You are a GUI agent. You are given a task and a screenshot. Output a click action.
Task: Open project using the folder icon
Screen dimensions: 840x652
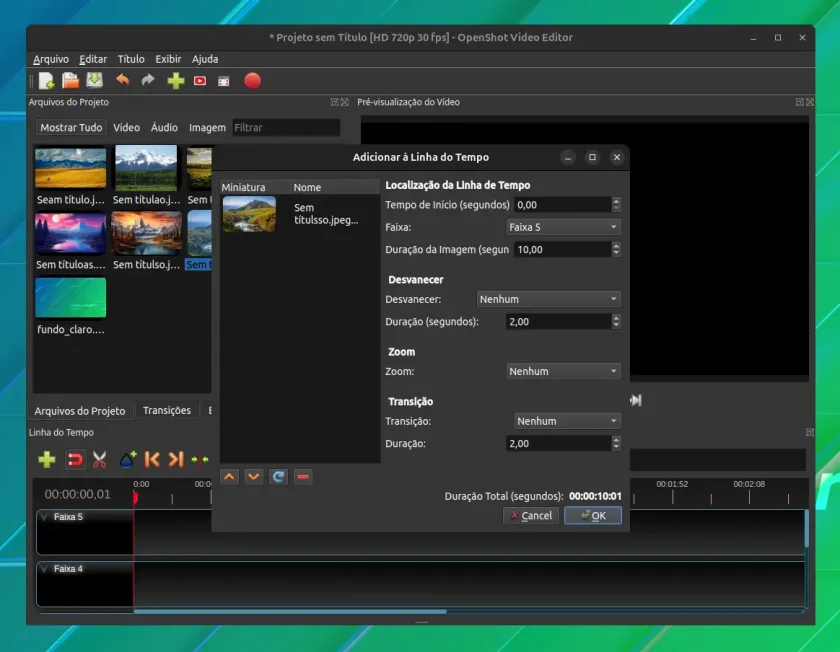(x=70, y=81)
